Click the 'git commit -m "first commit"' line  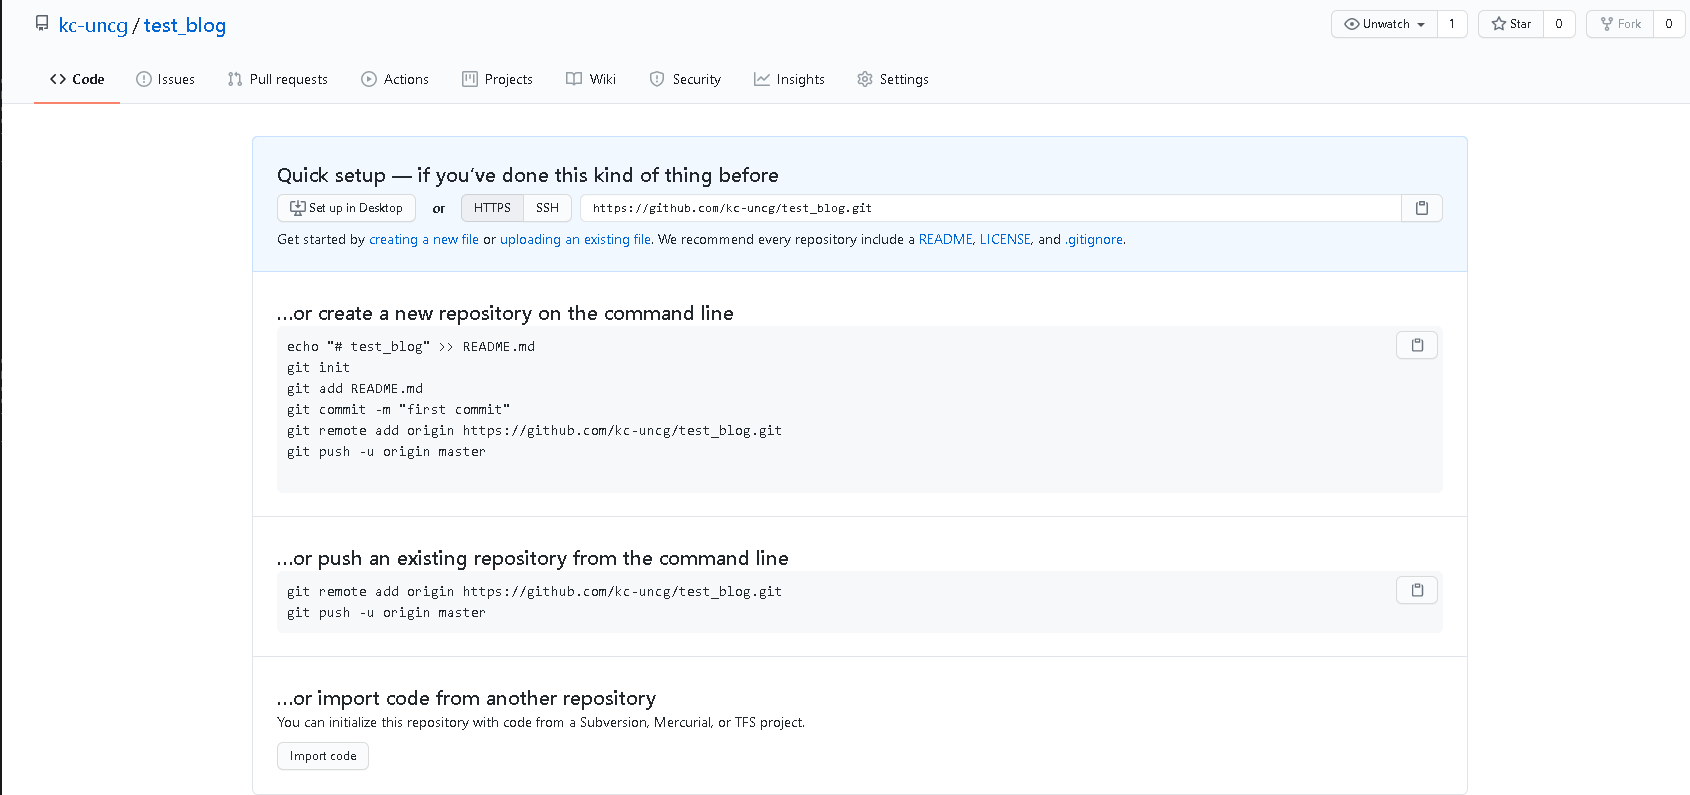[399, 410]
